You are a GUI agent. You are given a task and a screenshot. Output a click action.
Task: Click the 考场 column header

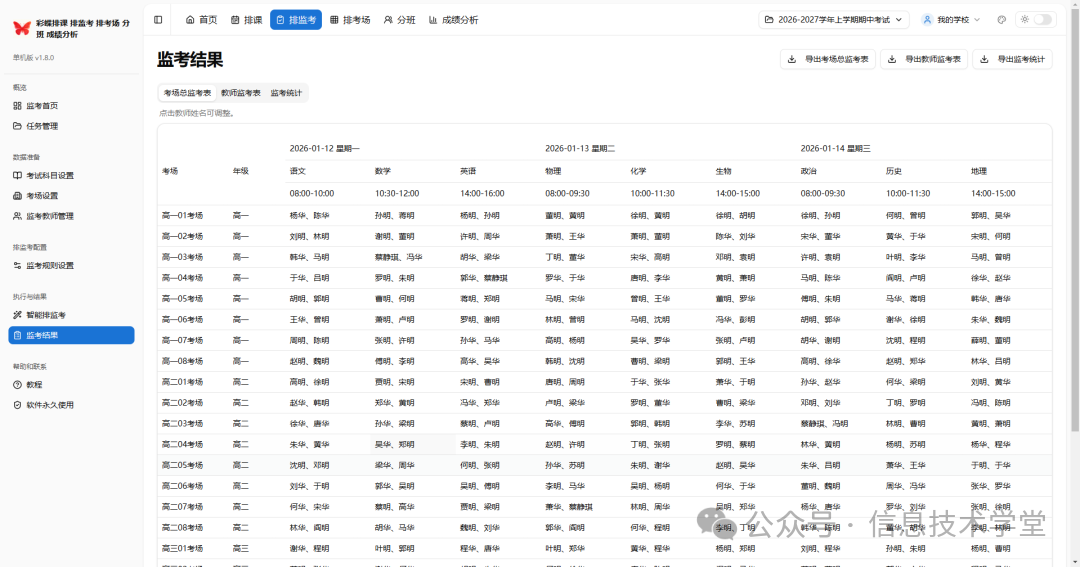170,172
